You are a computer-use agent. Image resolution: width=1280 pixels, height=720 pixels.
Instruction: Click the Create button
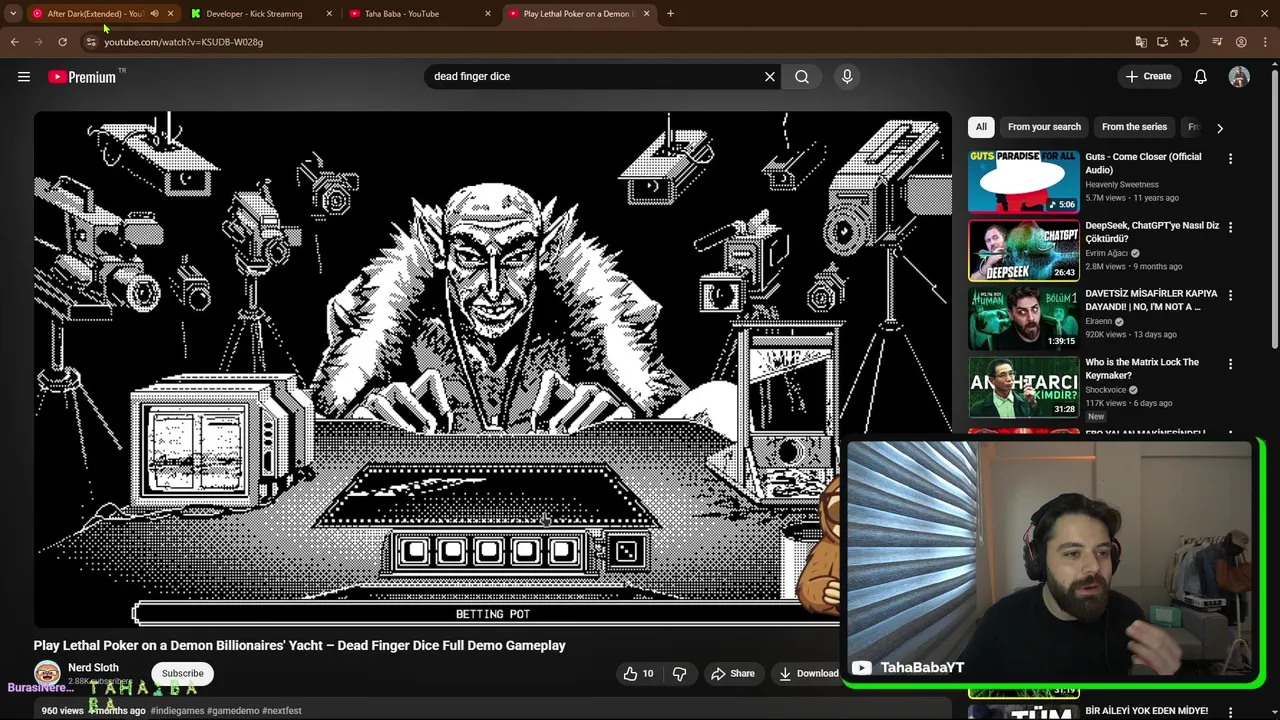[x=1148, y=76]
